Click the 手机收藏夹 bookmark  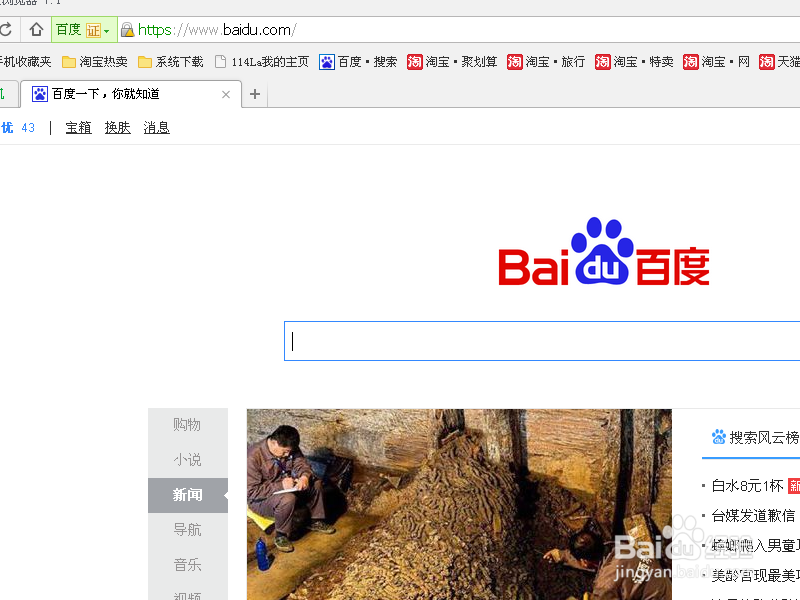[x=26, y=62]
